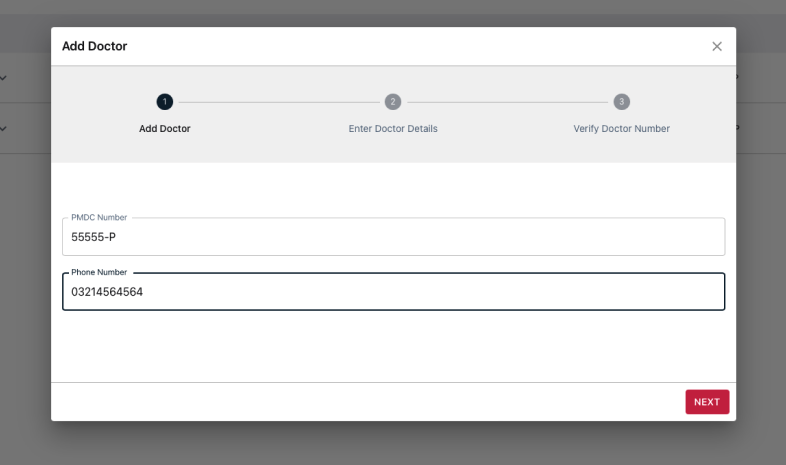Go to the Verify Doctor Number step
The height and width of the screenshot is (465, 786).
[x=622, y=129]
